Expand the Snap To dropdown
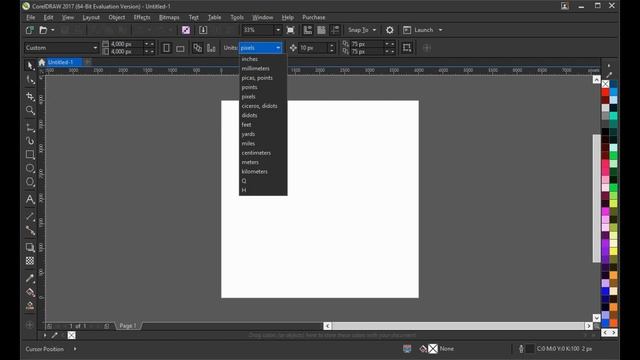Screen dimensions: 640x360 [374, 30]
